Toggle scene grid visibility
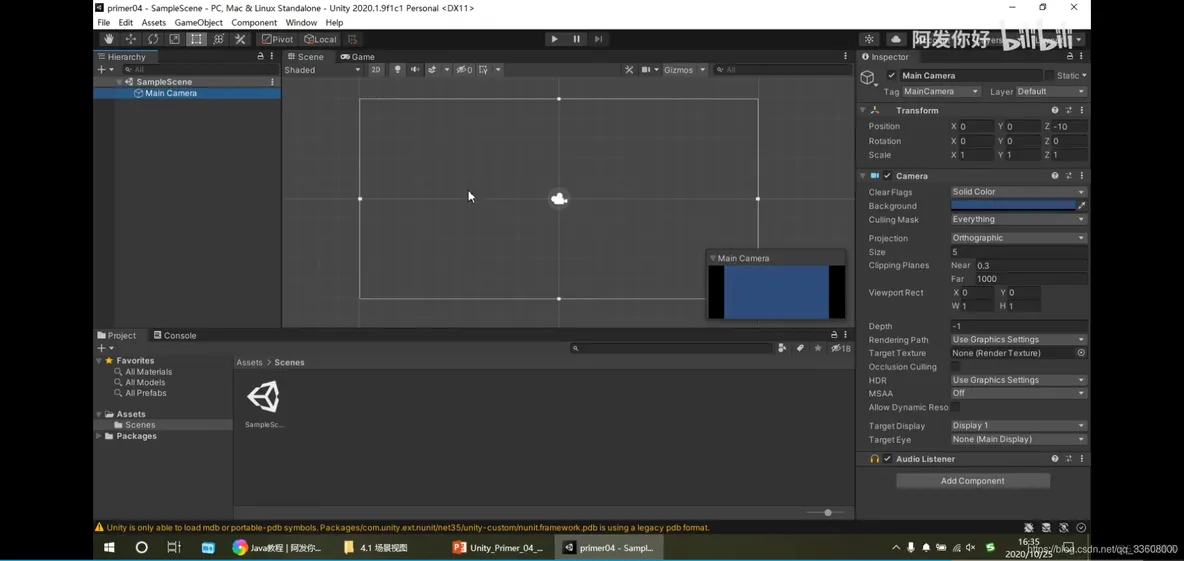 point(483,69)
